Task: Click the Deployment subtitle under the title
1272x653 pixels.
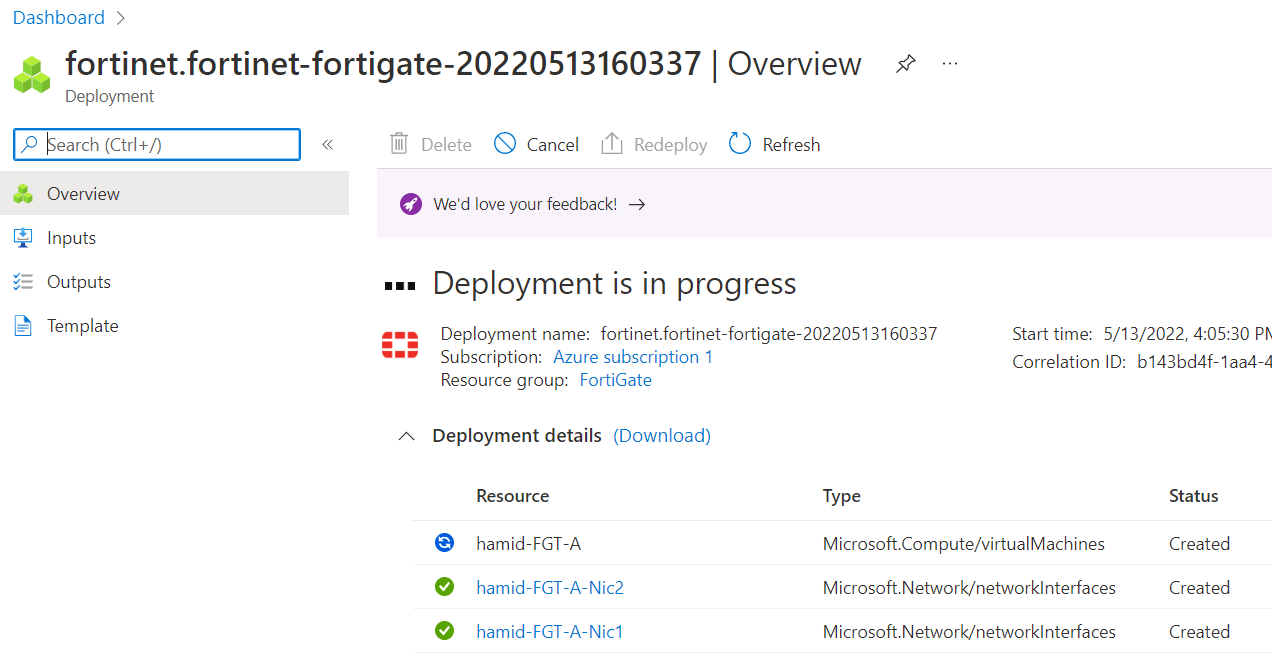Action: pyautogui.click(x=110, y=97)
